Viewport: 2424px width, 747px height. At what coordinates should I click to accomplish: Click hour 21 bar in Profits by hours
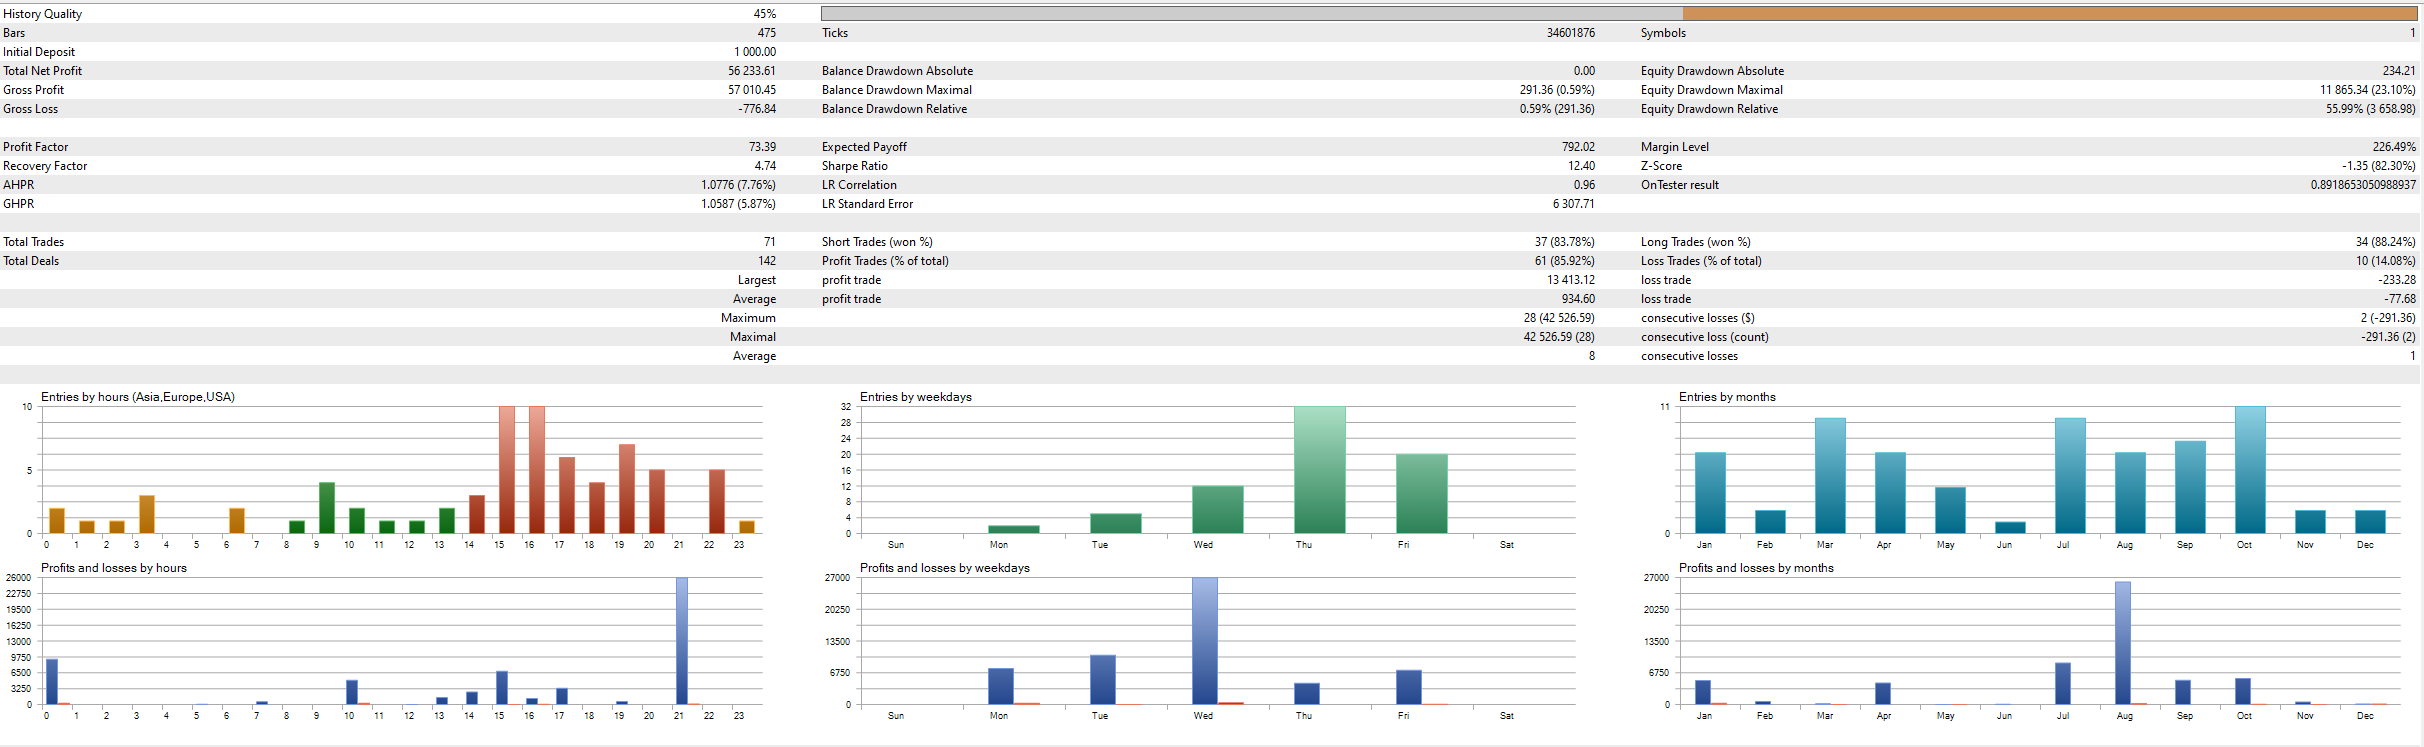[x=682, y=641]
